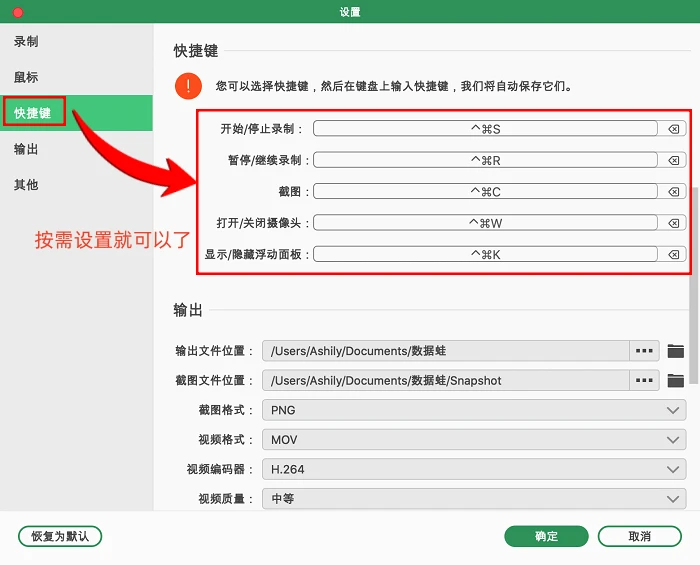Image resolution: width=700 pixels, height=565 pixels.
Task: Open the folder icon next to 截图文件位置
Action: pos(675,381)
